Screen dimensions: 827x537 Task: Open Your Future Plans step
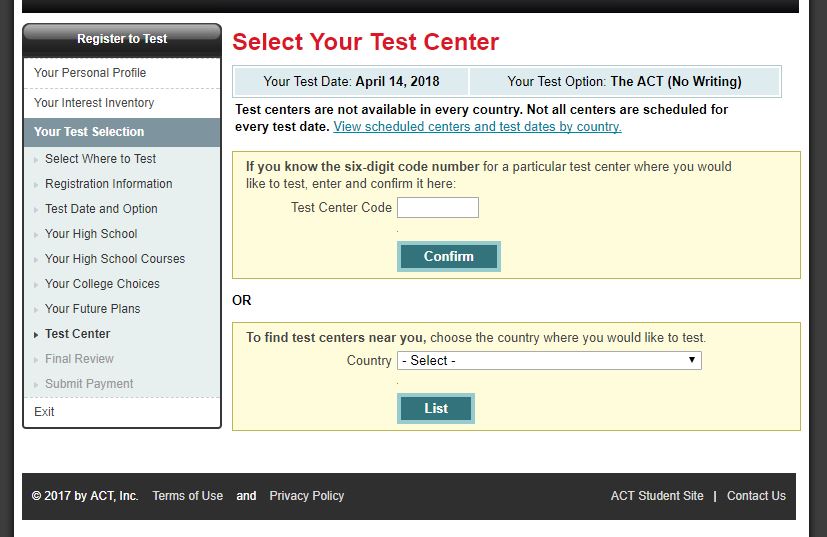point(92,309)
